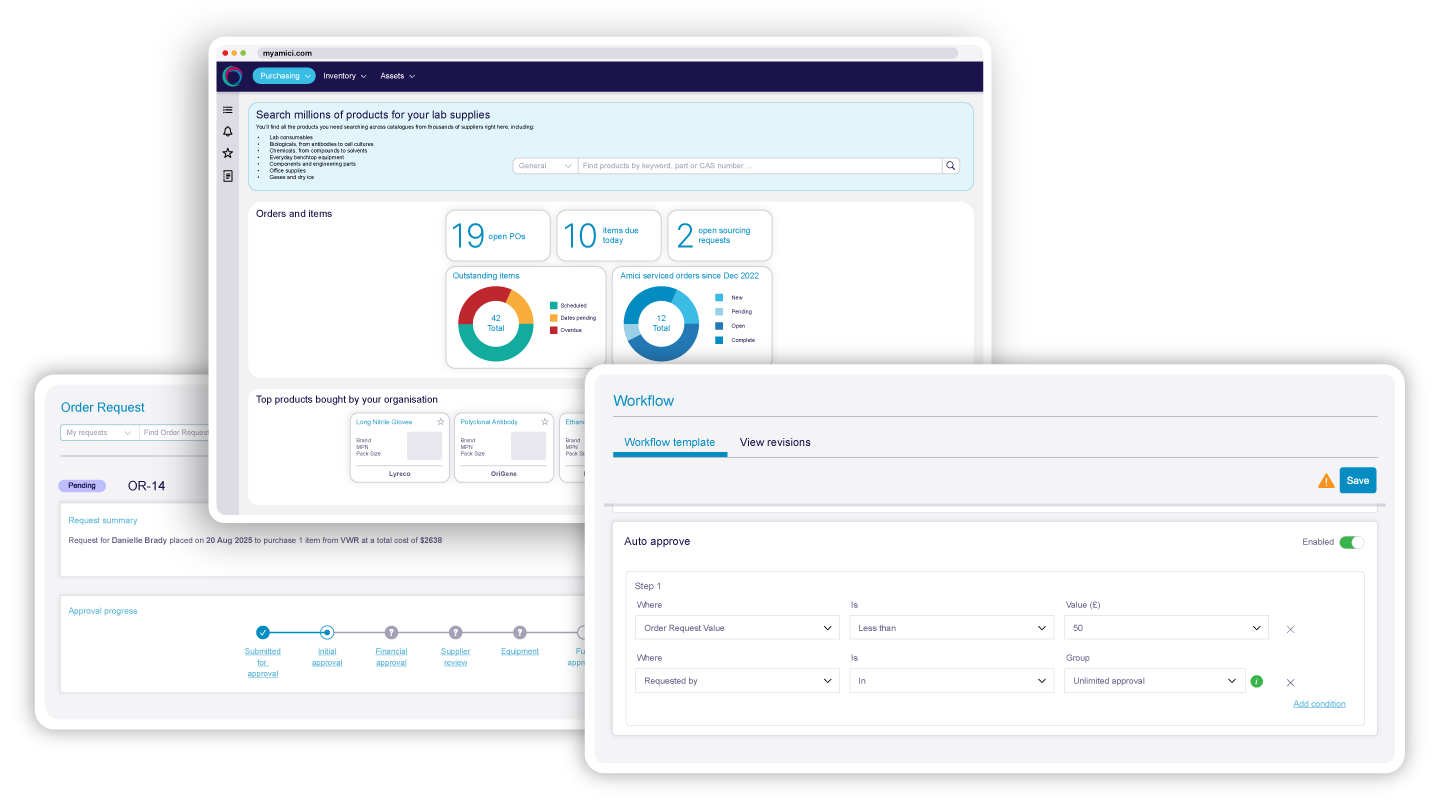Open the hamburger menu in sidebar
Image resolution: width=1440 pixels, height=809 pixels.
click(x=228, y=110)
